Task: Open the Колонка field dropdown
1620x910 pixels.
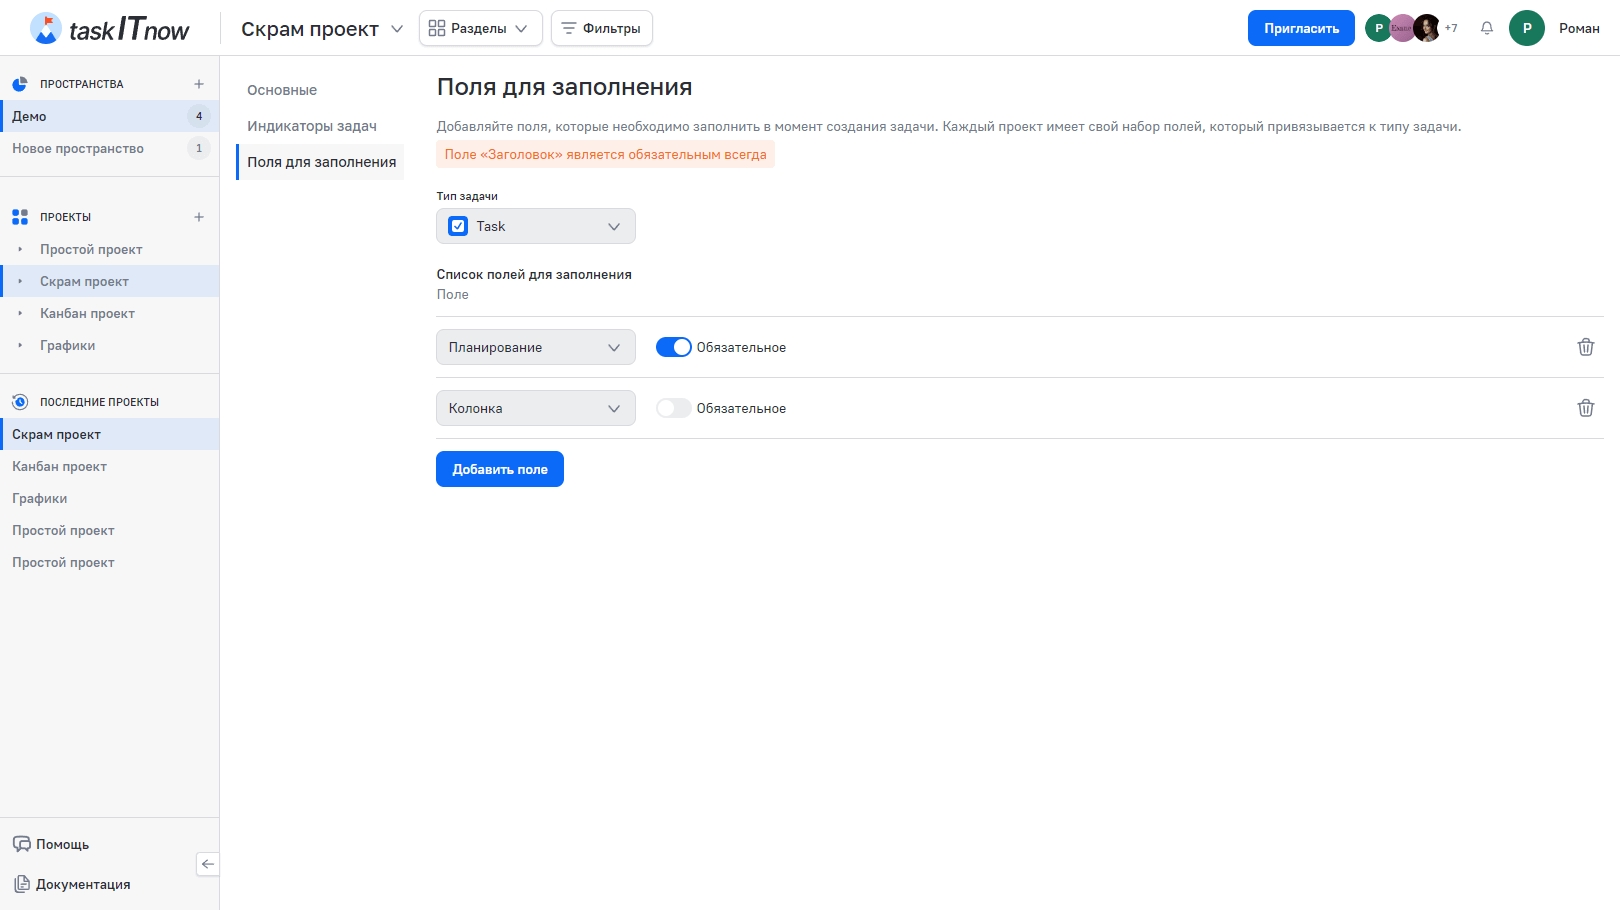Action: (536, 408)
